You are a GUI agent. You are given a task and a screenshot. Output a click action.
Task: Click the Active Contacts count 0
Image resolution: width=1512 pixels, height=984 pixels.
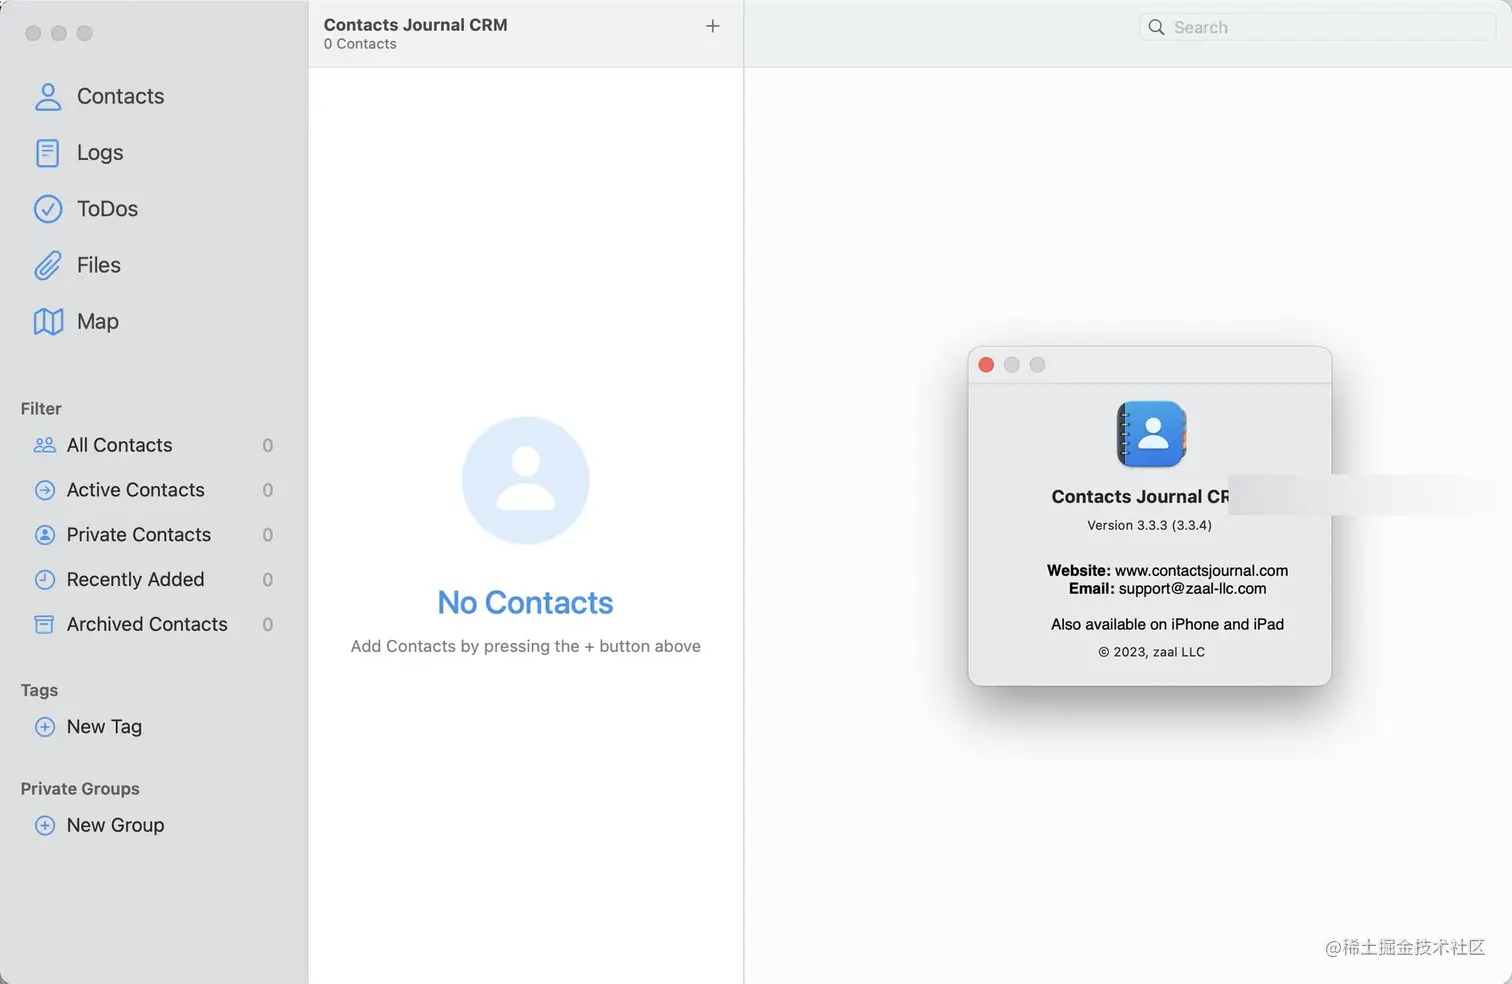[x=268, y=490]
